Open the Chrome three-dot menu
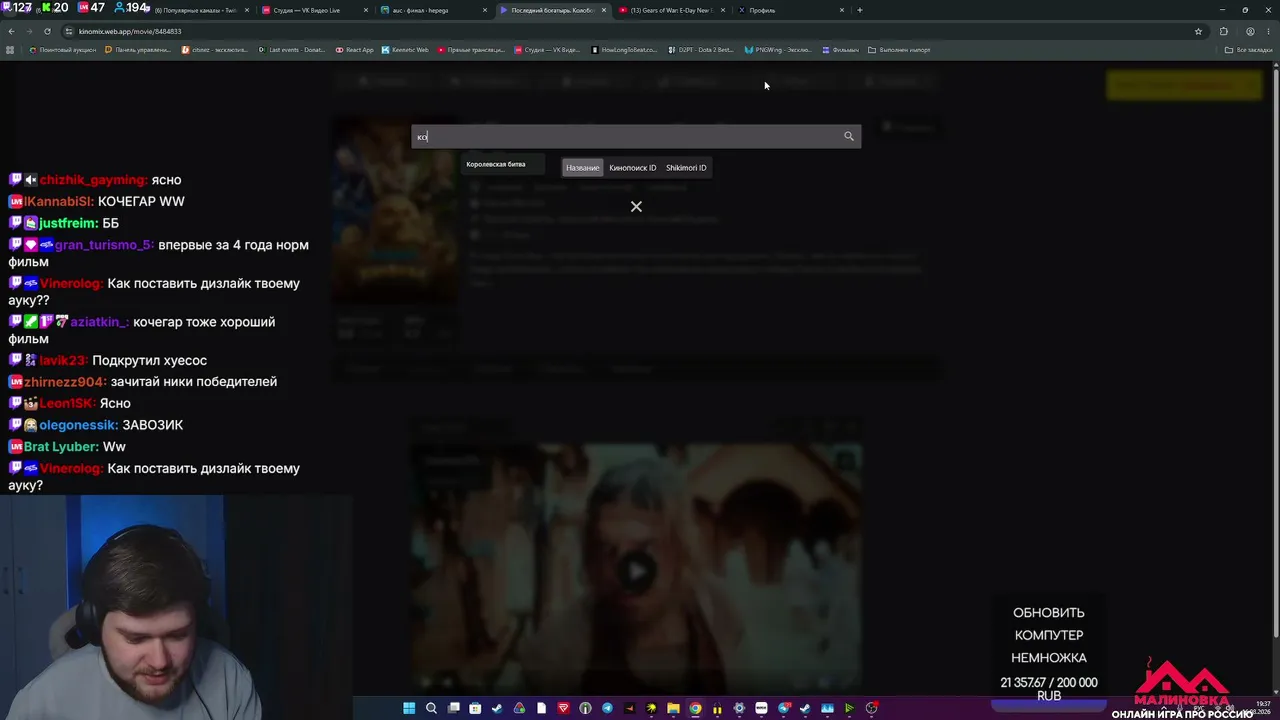This screenshot has height=720, width=1280. pos(1268,31)
